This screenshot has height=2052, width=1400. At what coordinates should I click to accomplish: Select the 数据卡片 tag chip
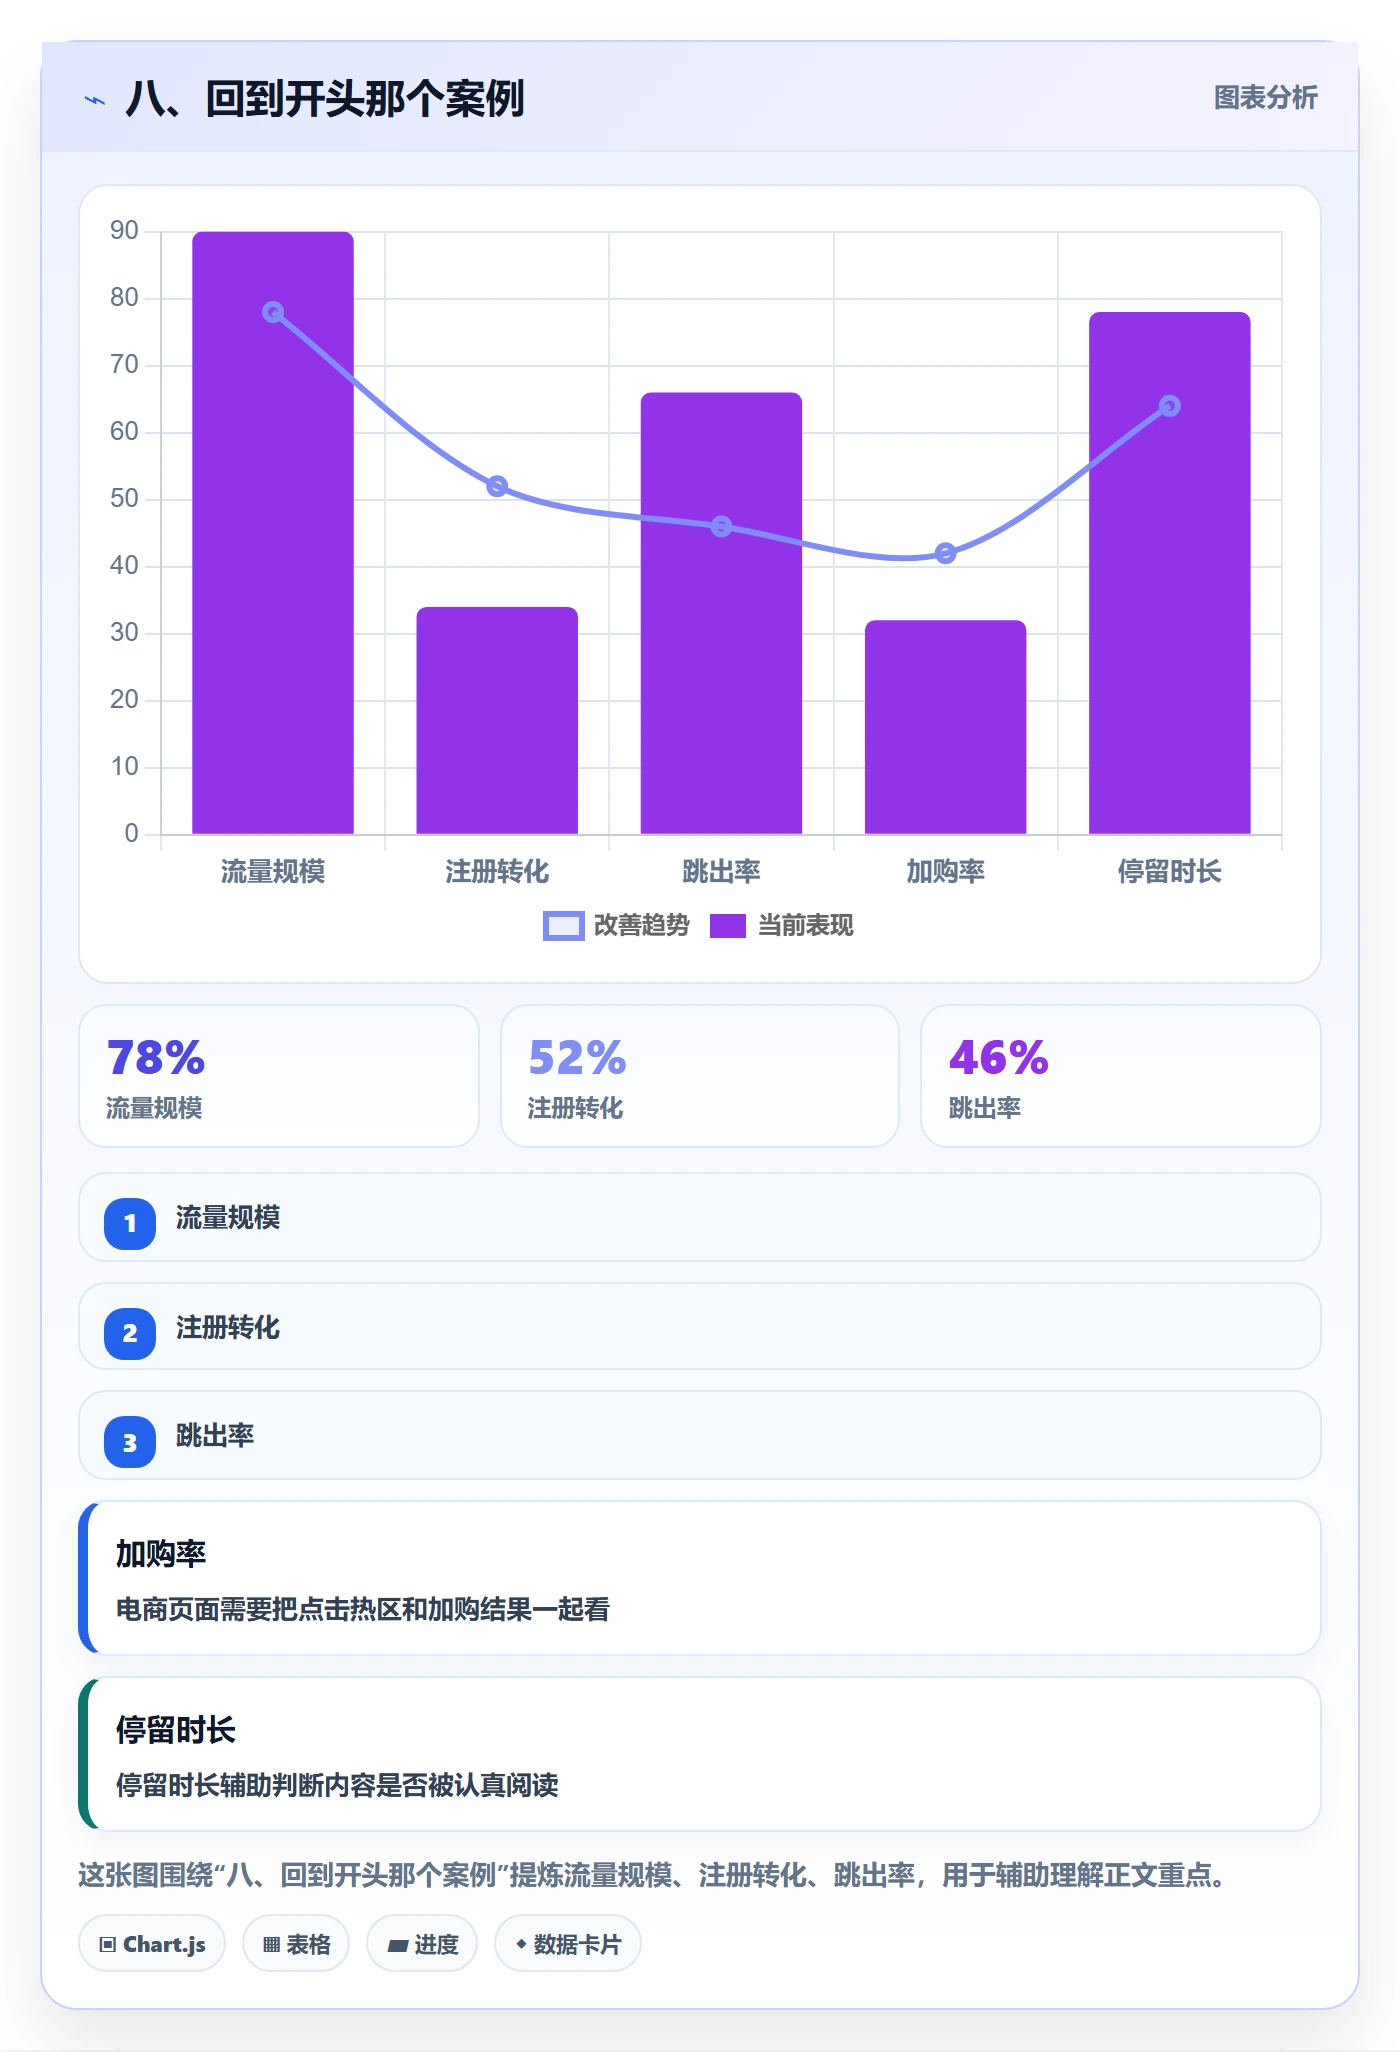tap(568, 1944)
